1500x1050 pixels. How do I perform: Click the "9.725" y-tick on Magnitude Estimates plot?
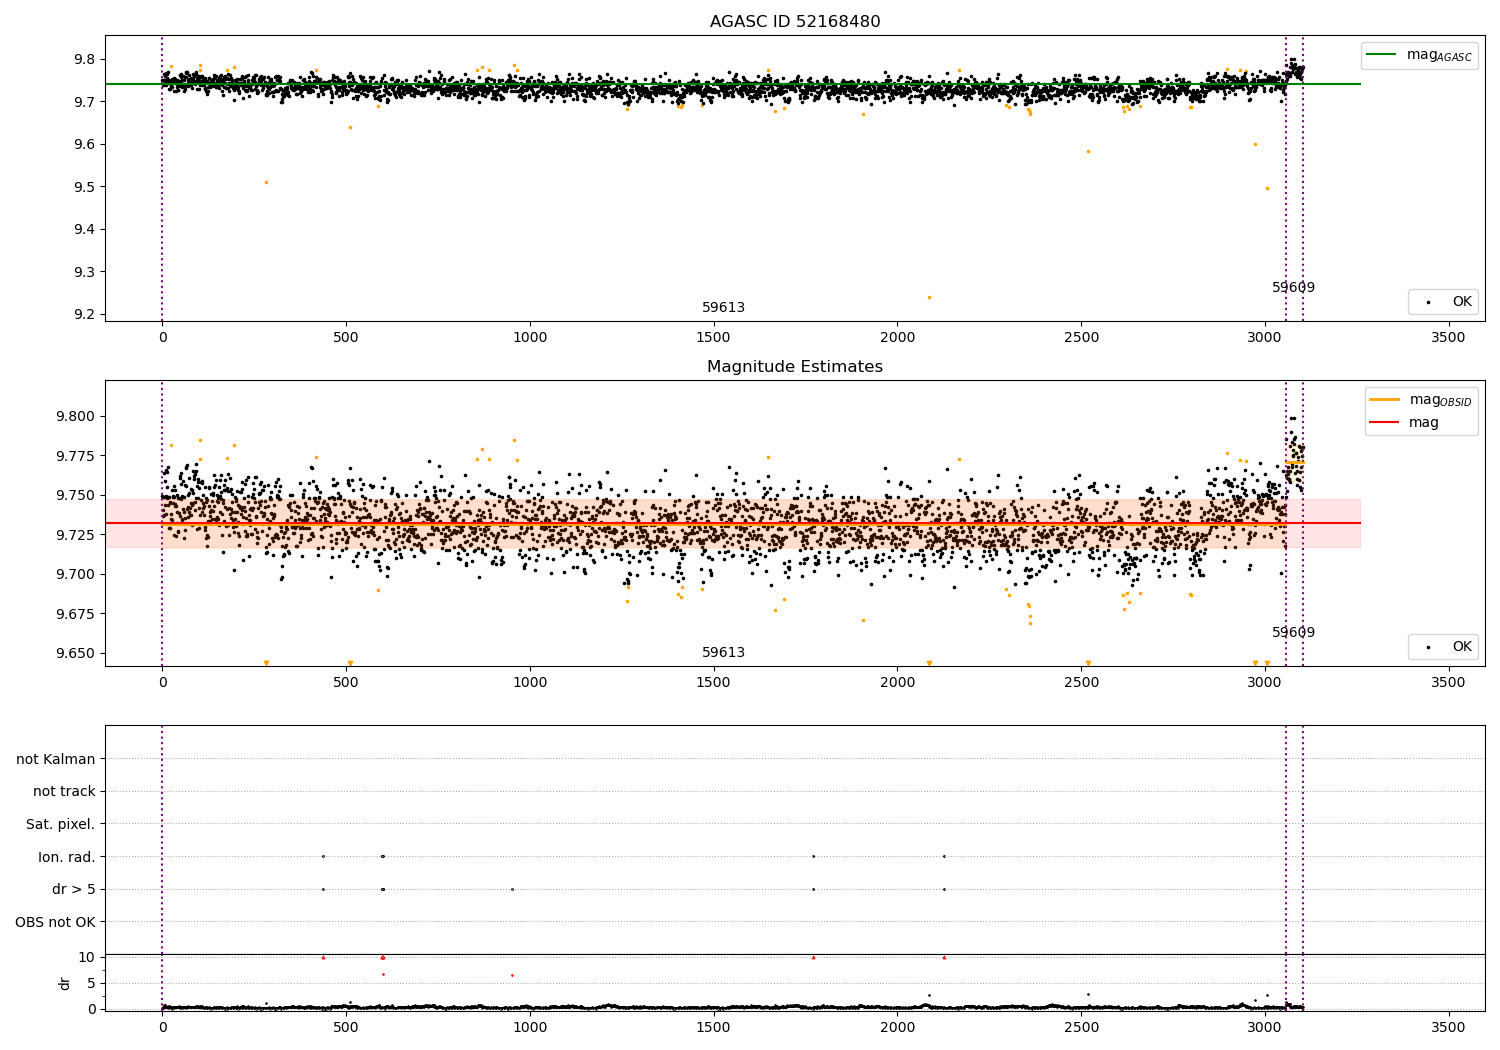[77, 535]
